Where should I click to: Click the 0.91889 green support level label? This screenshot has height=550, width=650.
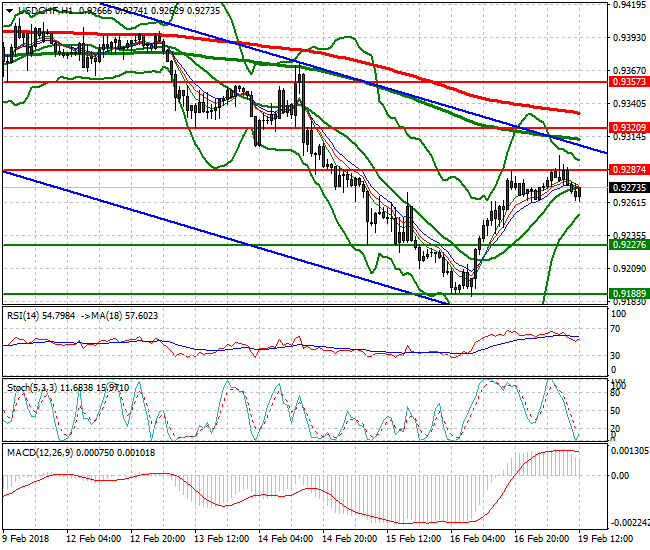[x=629, y=294]
